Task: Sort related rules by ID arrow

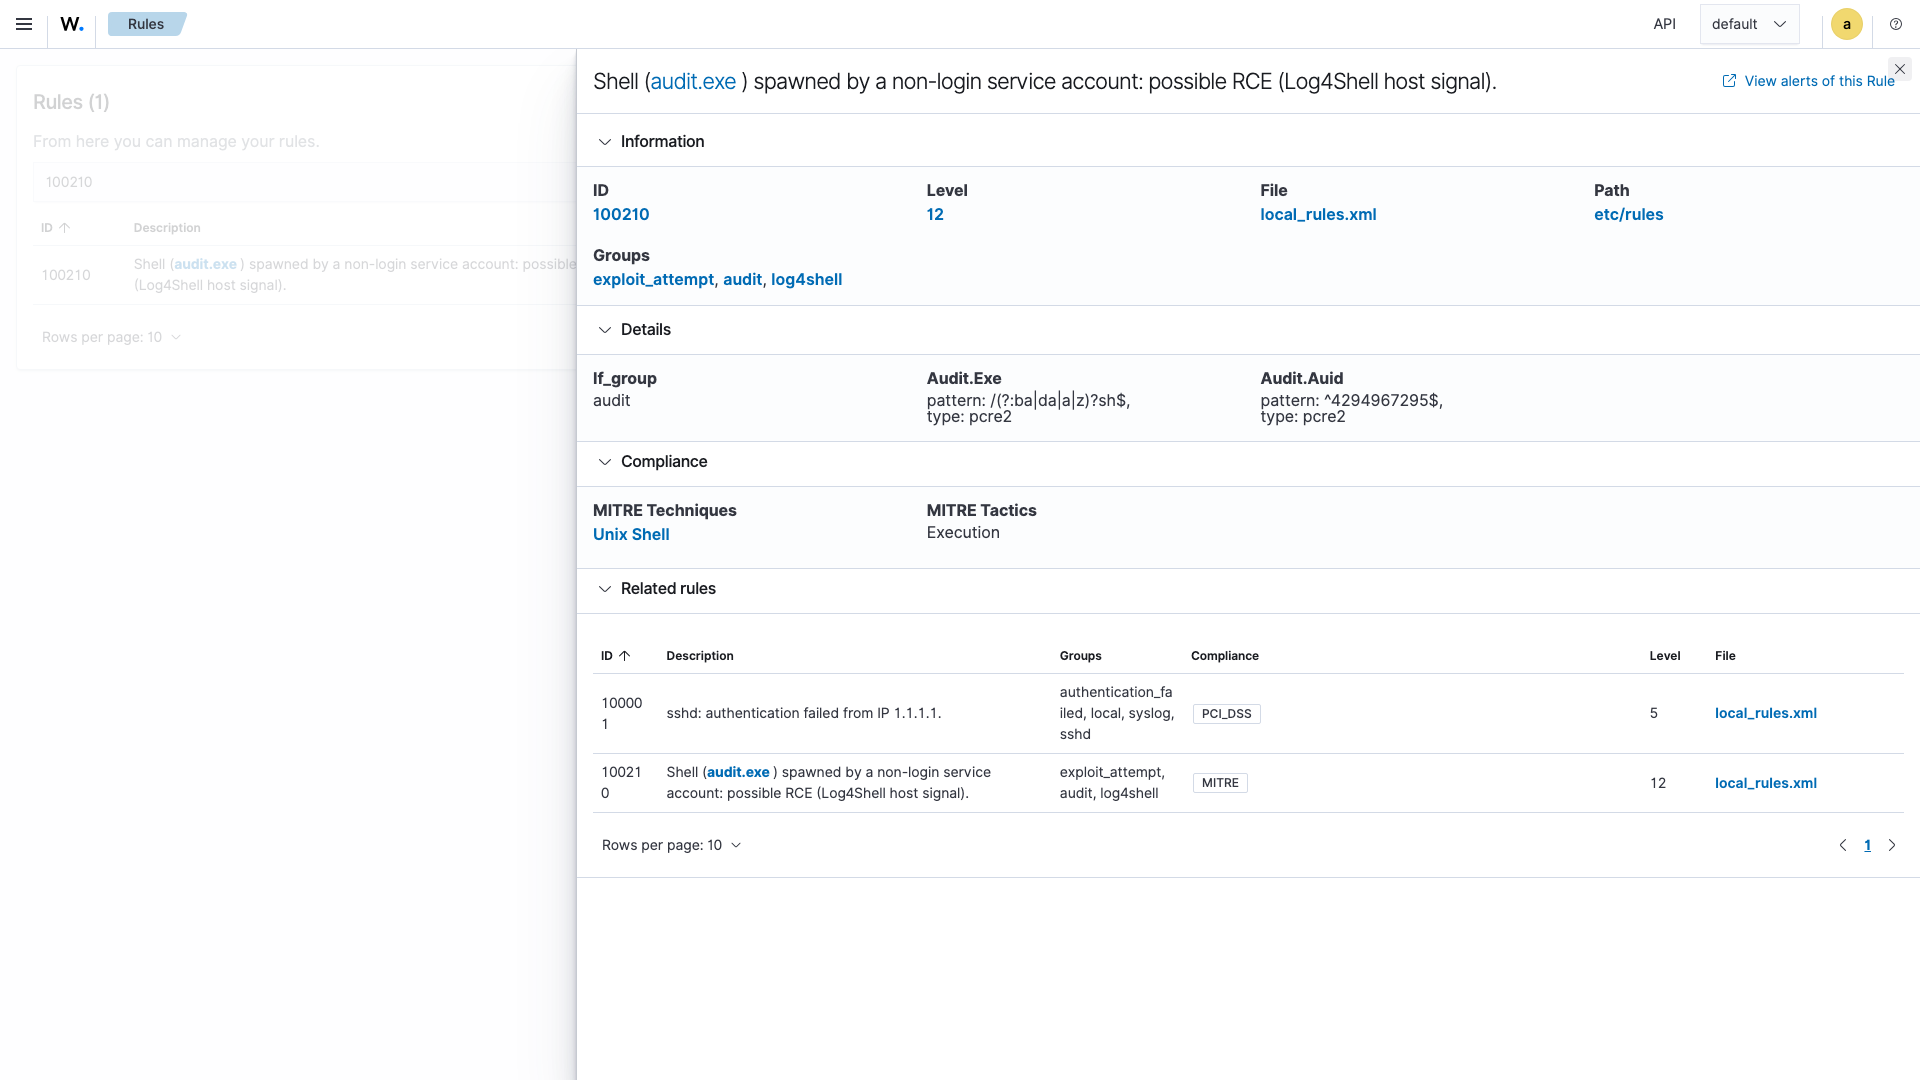Action: click(625, 656)
